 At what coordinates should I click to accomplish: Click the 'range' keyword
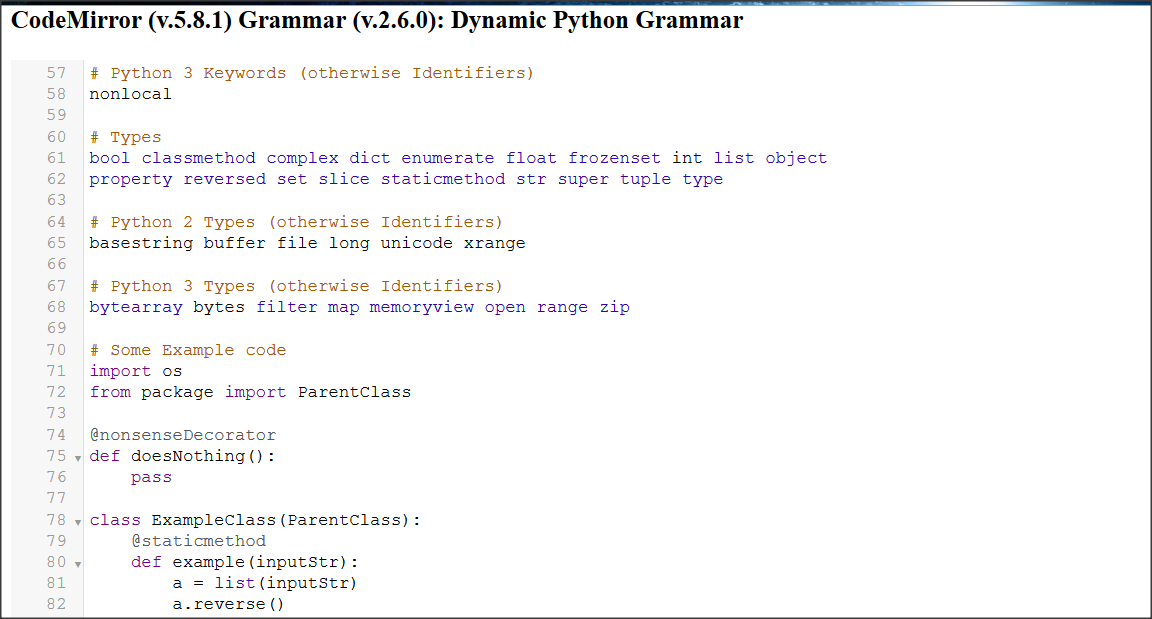pos(563,308)
